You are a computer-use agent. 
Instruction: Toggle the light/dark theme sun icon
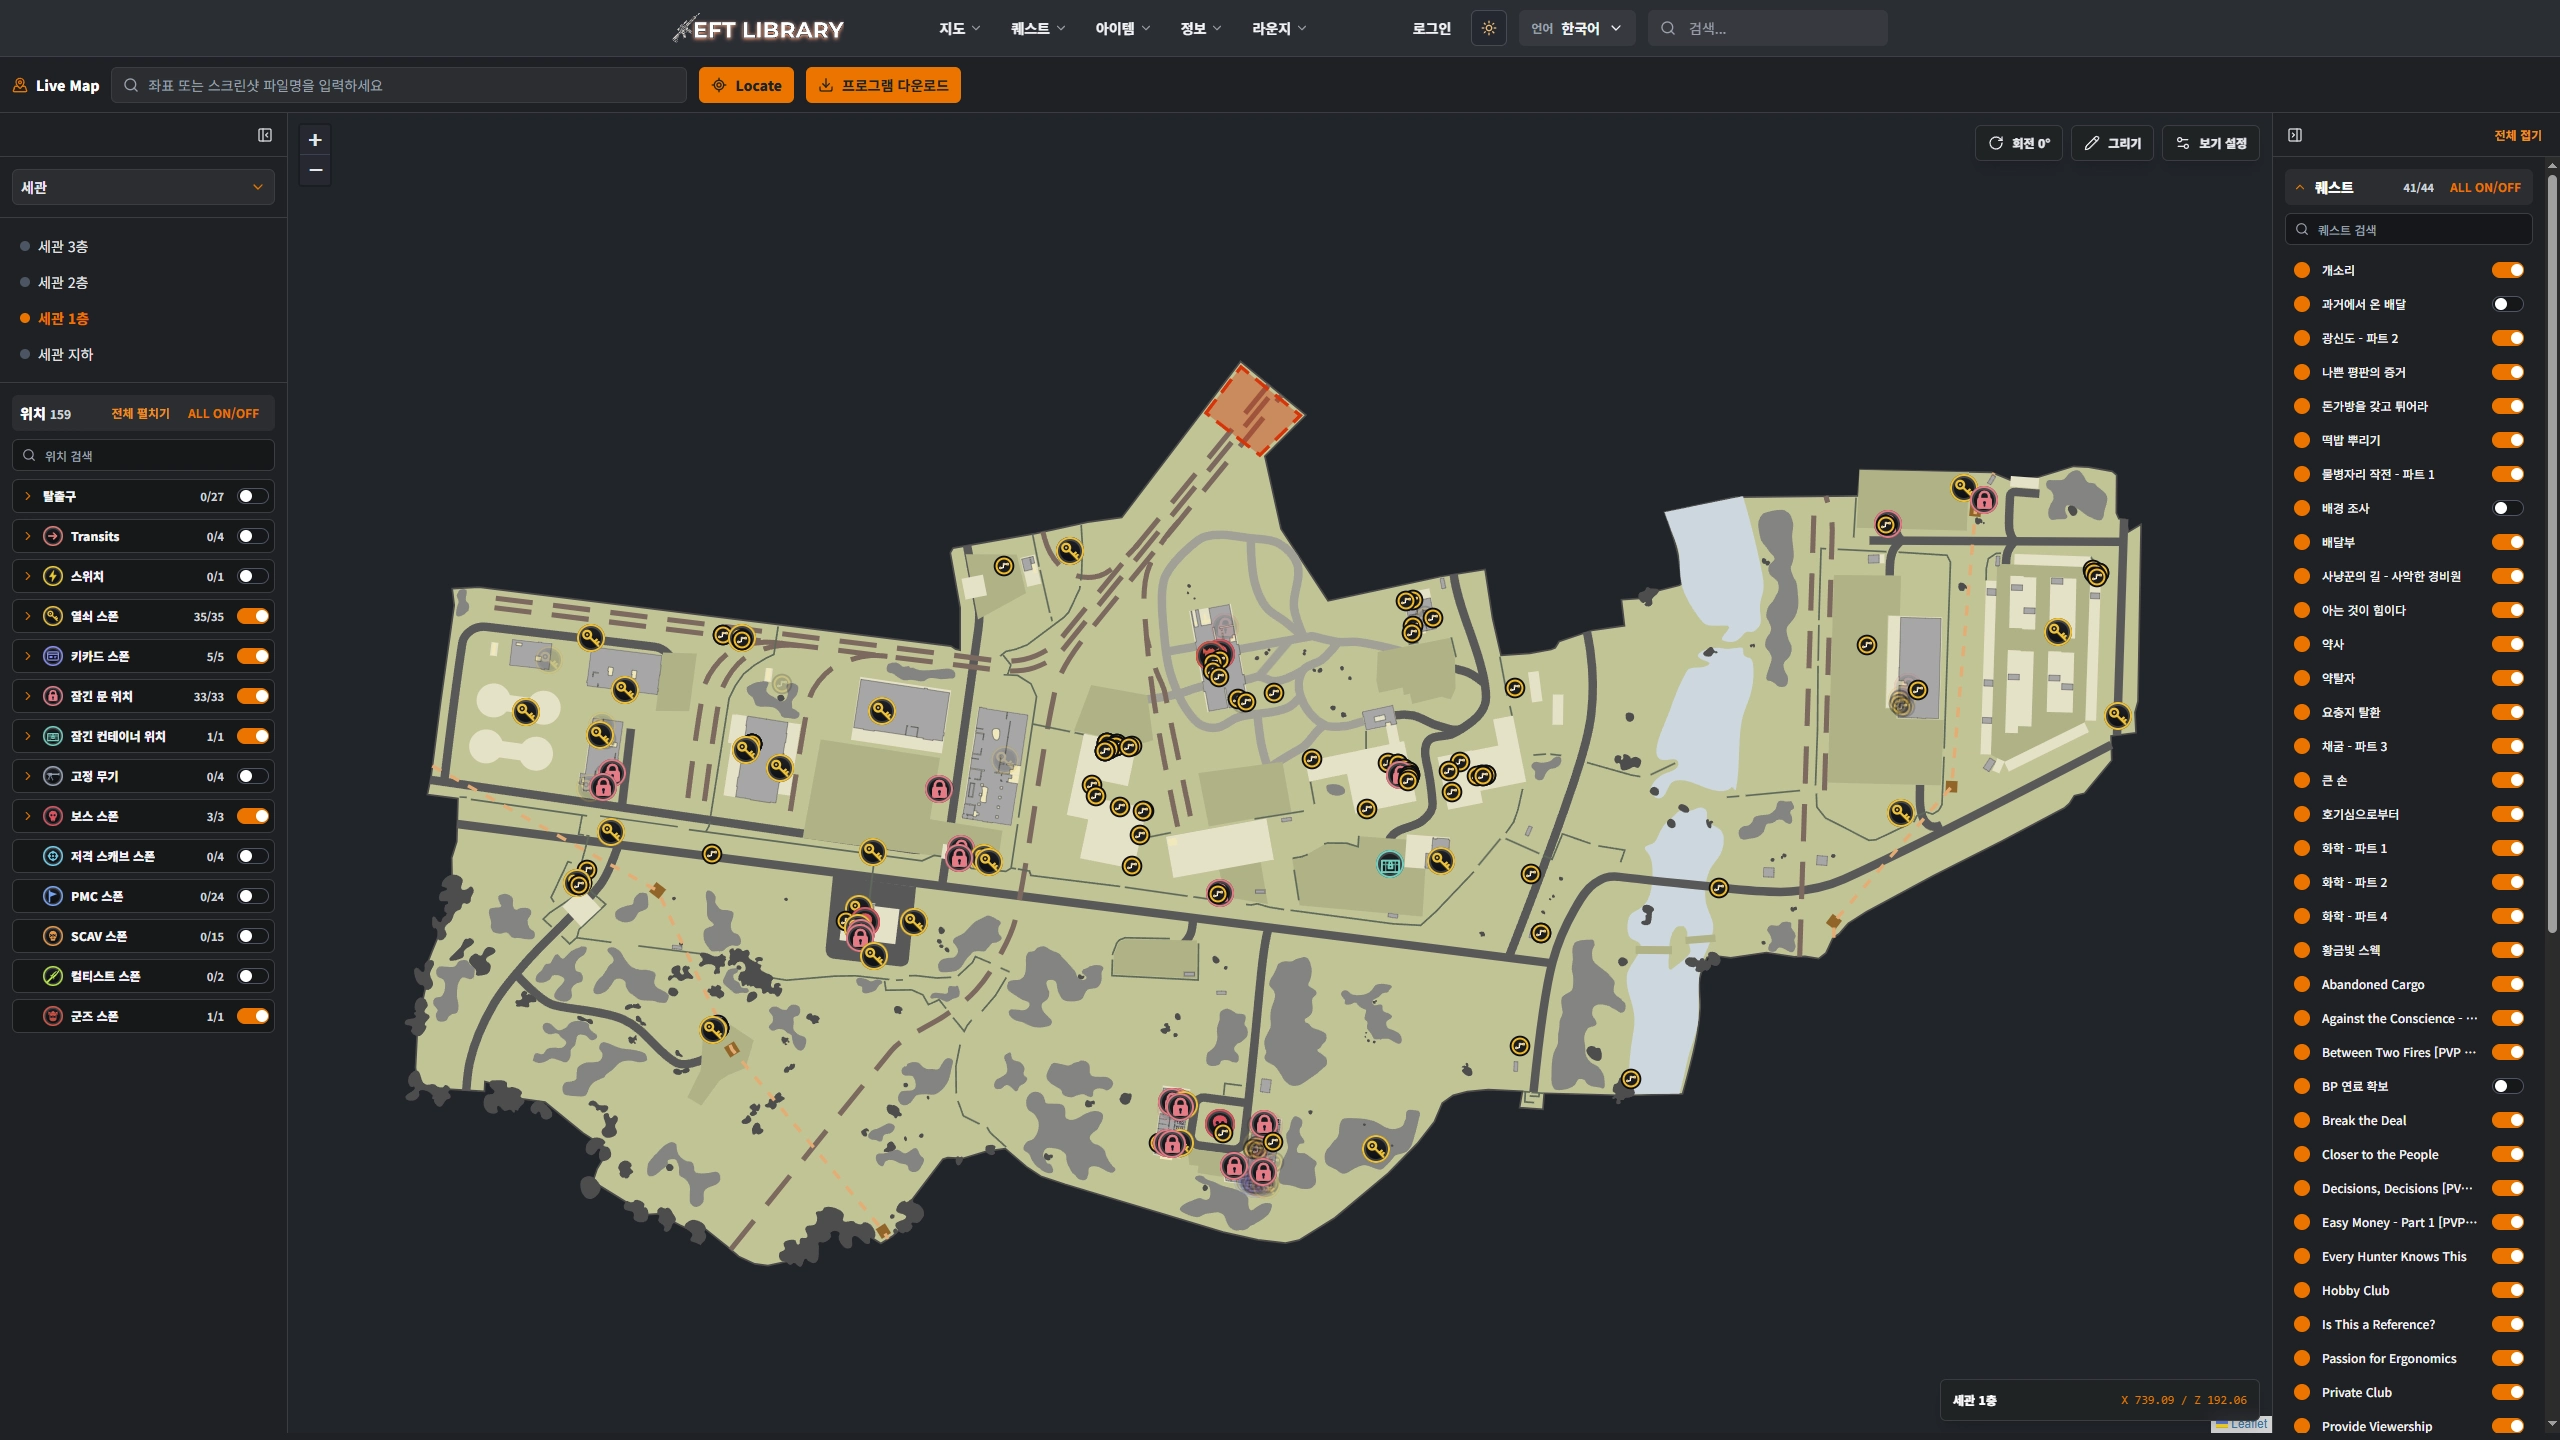pos(1488,28)
